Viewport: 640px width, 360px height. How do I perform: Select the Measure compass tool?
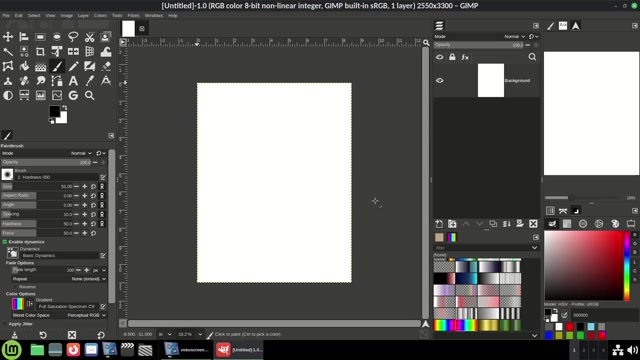coord(106,81)
